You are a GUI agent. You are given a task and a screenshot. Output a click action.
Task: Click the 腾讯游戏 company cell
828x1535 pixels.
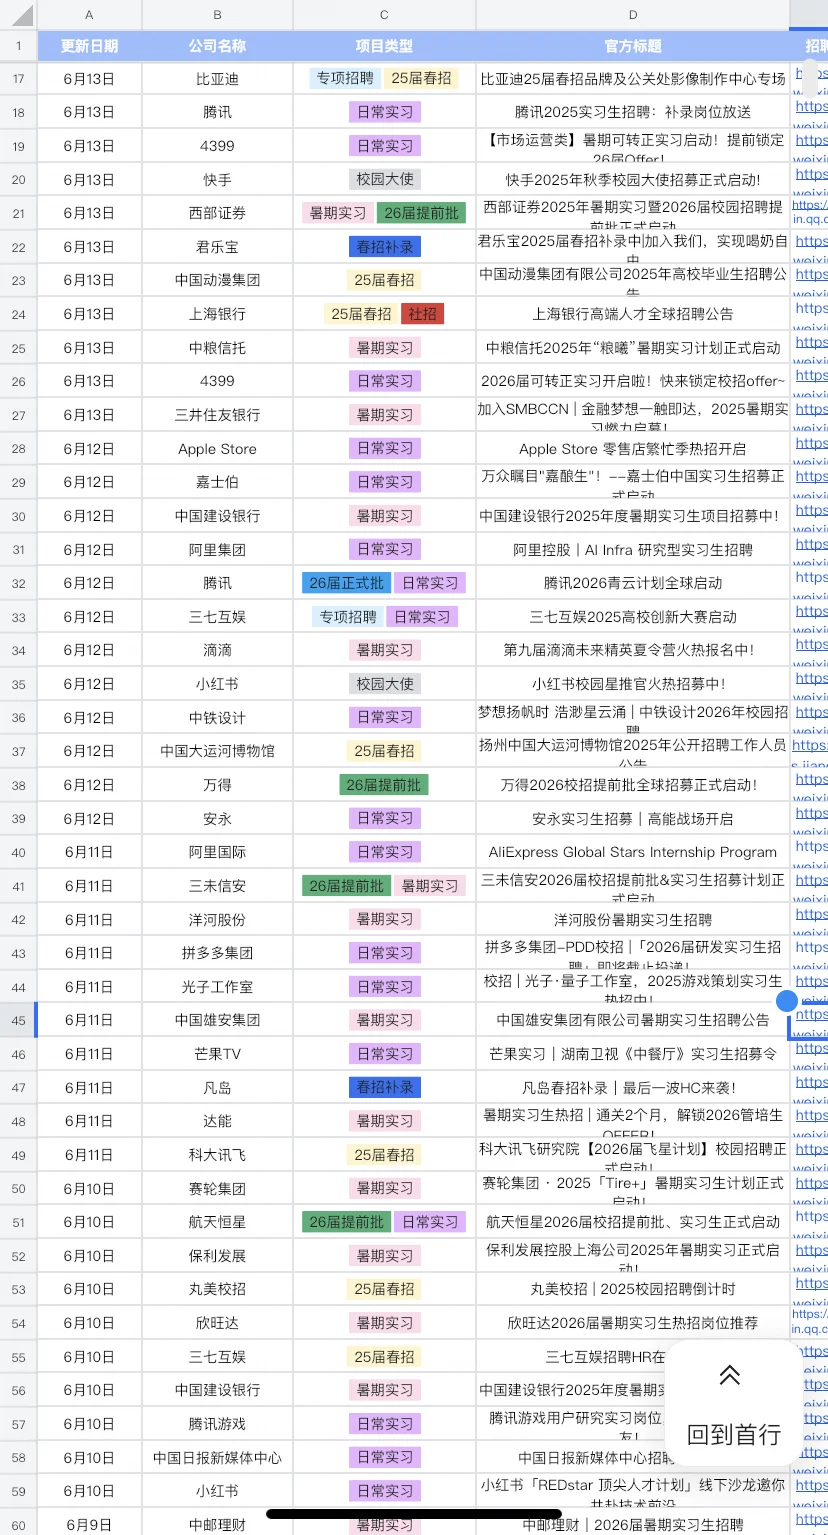[x=217, y=1423]
